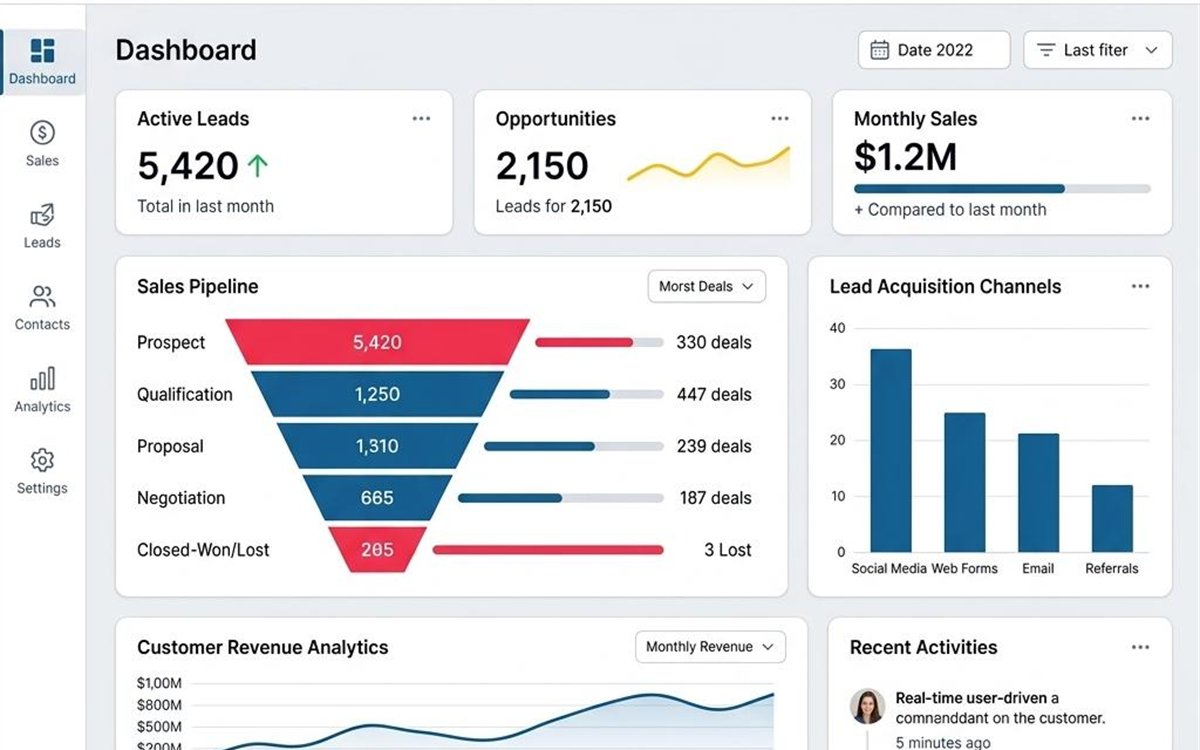The height and width of the screenshot is (750, 1200).
Task: Click the Opportunities sparkline chart
Action: point(708,165)
